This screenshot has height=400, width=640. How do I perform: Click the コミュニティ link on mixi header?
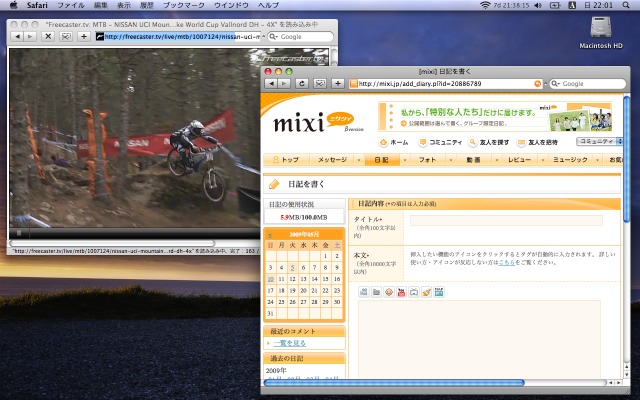(440, 142)
